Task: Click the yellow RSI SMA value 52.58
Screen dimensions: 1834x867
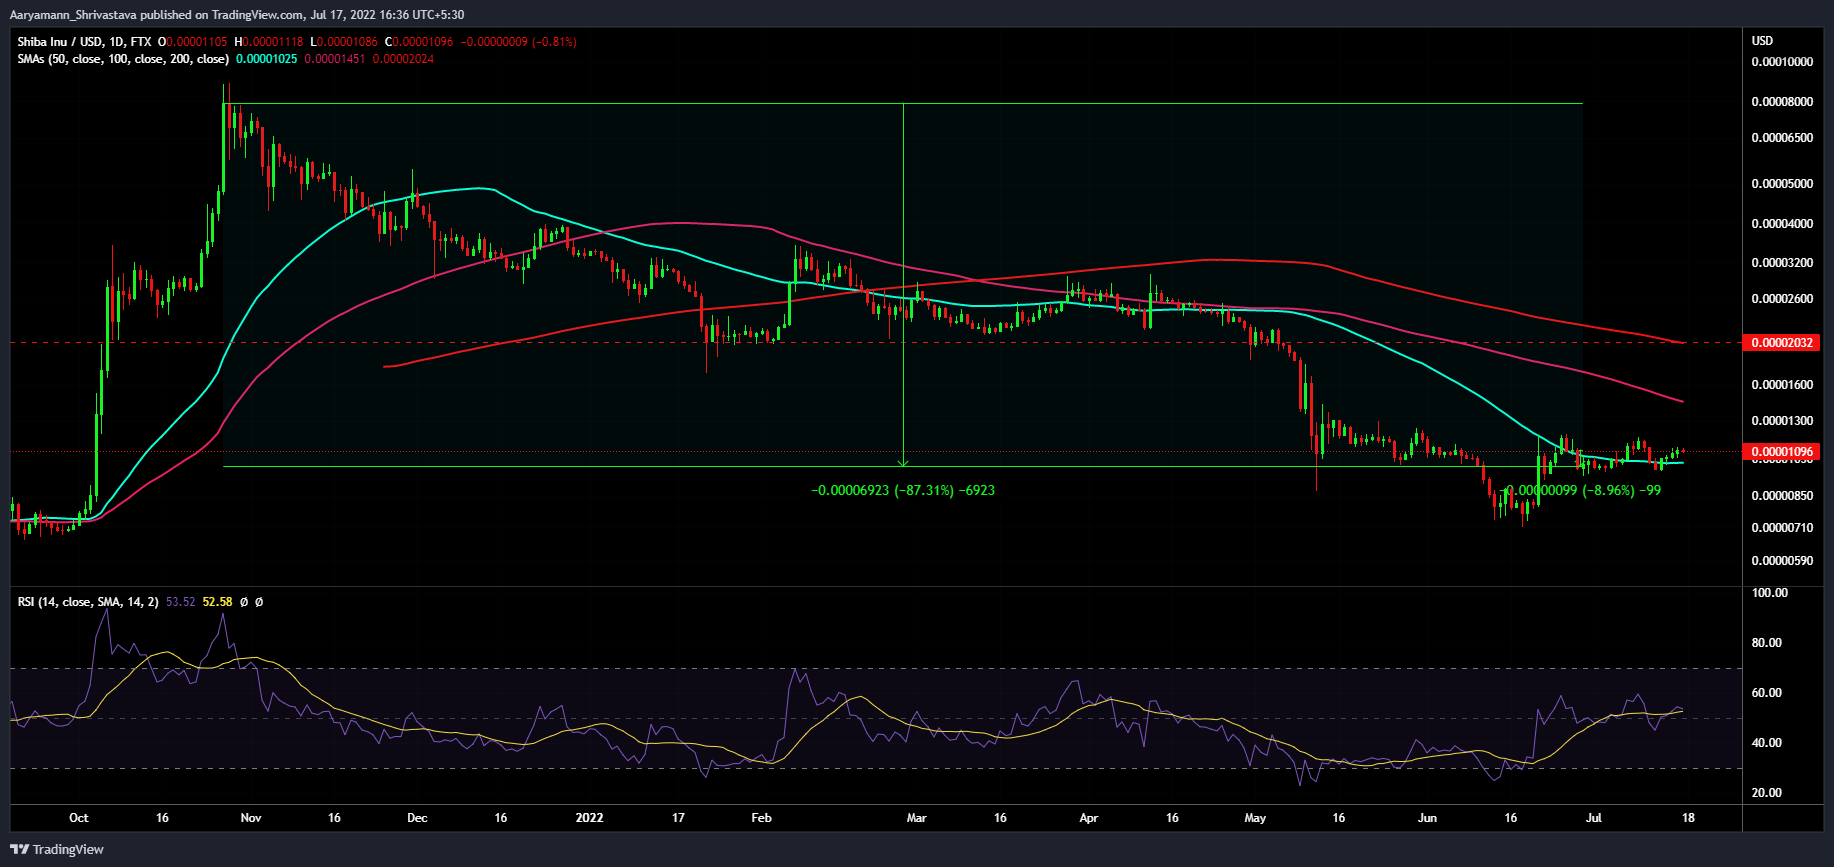Action: point(217,602)
